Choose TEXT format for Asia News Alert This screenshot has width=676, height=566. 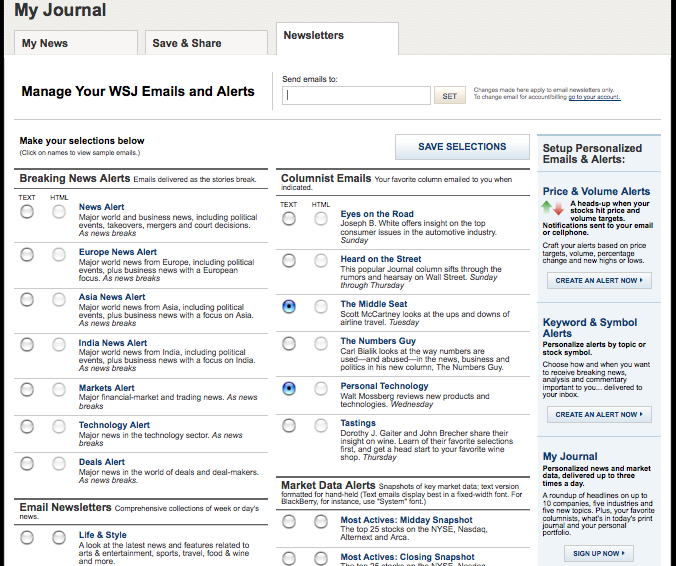tap(27, 299)
